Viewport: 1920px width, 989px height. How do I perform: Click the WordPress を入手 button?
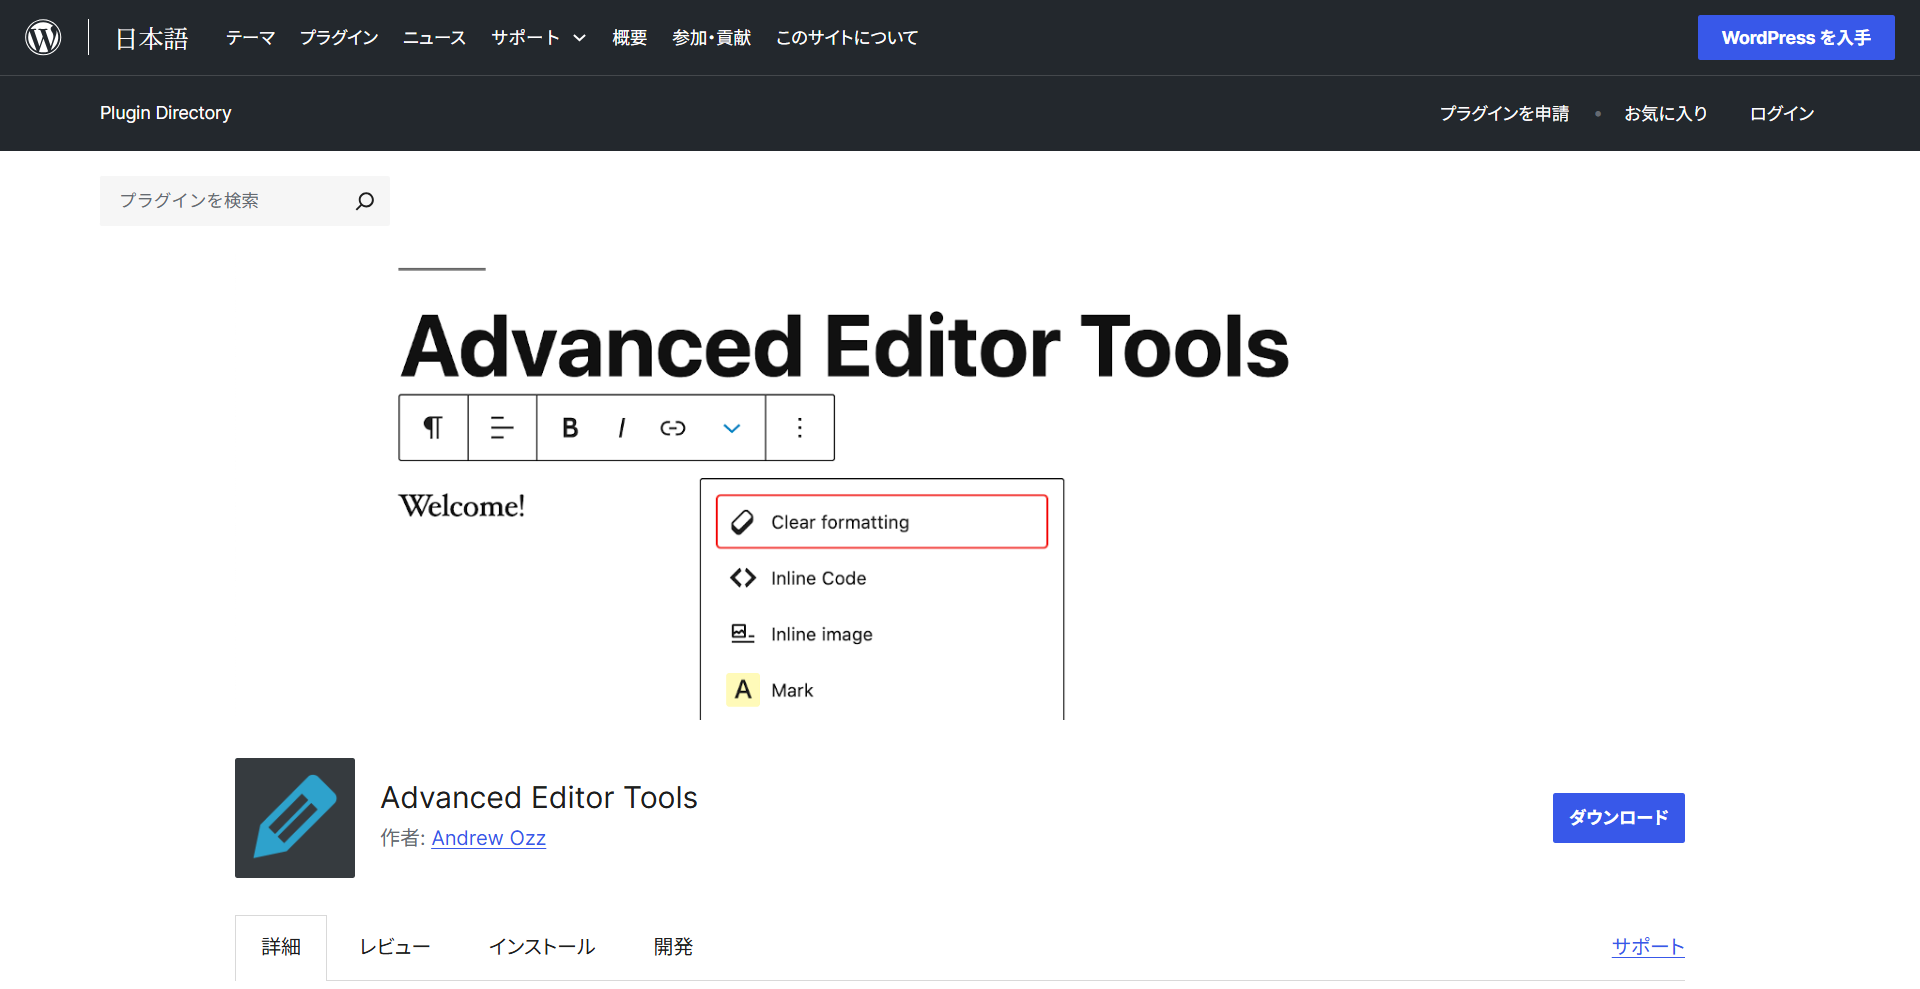click(1795, 38)
